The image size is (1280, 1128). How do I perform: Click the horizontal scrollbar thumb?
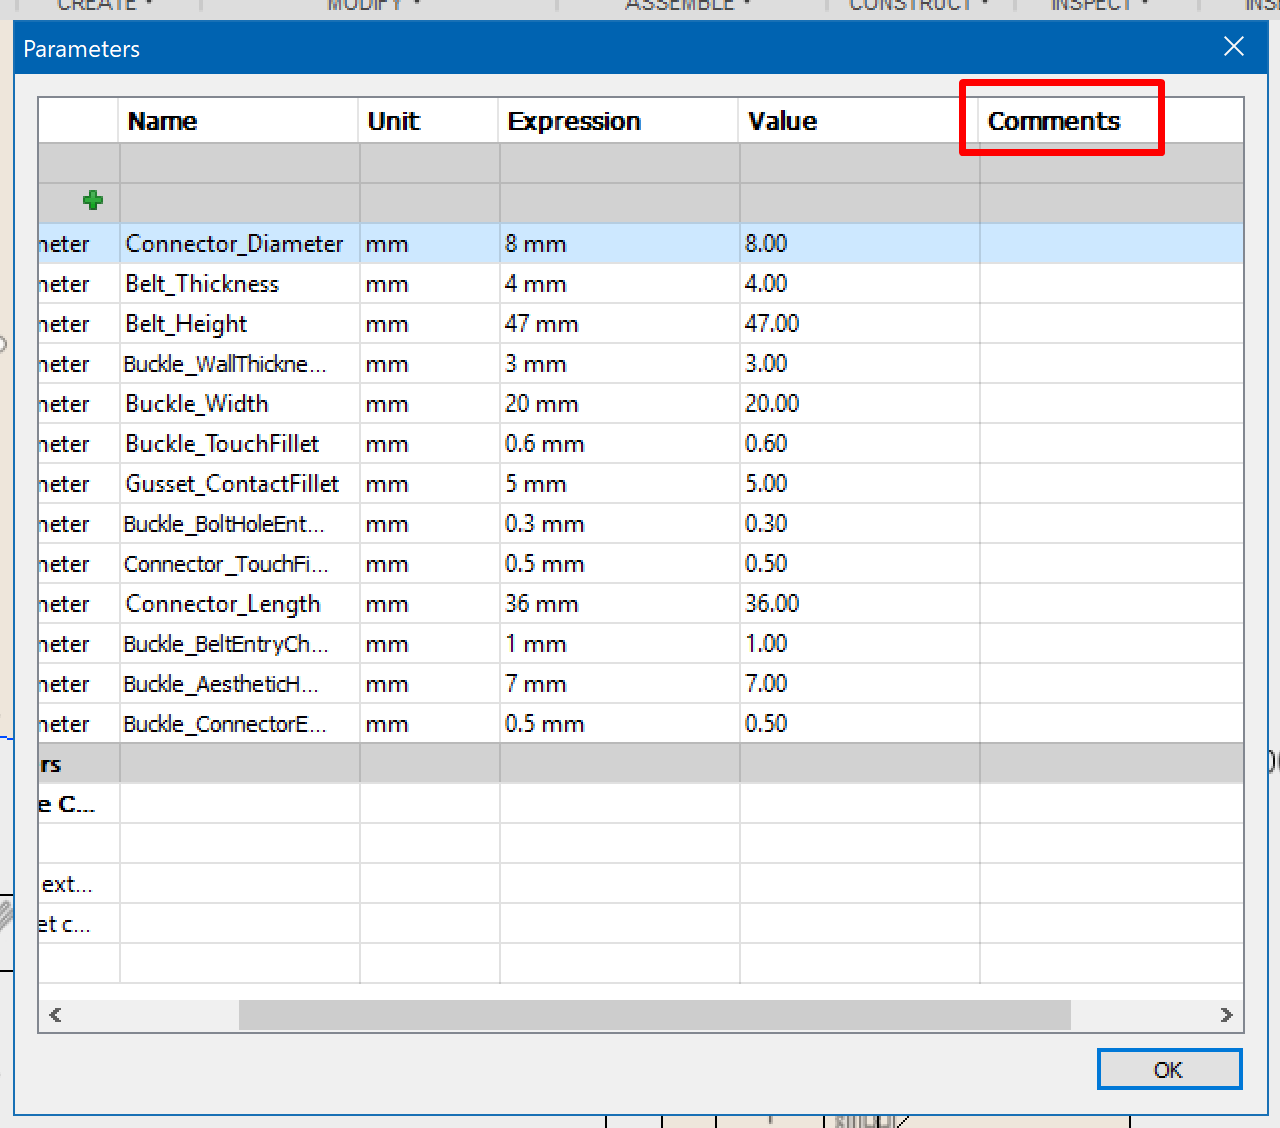click(655, 1015)
